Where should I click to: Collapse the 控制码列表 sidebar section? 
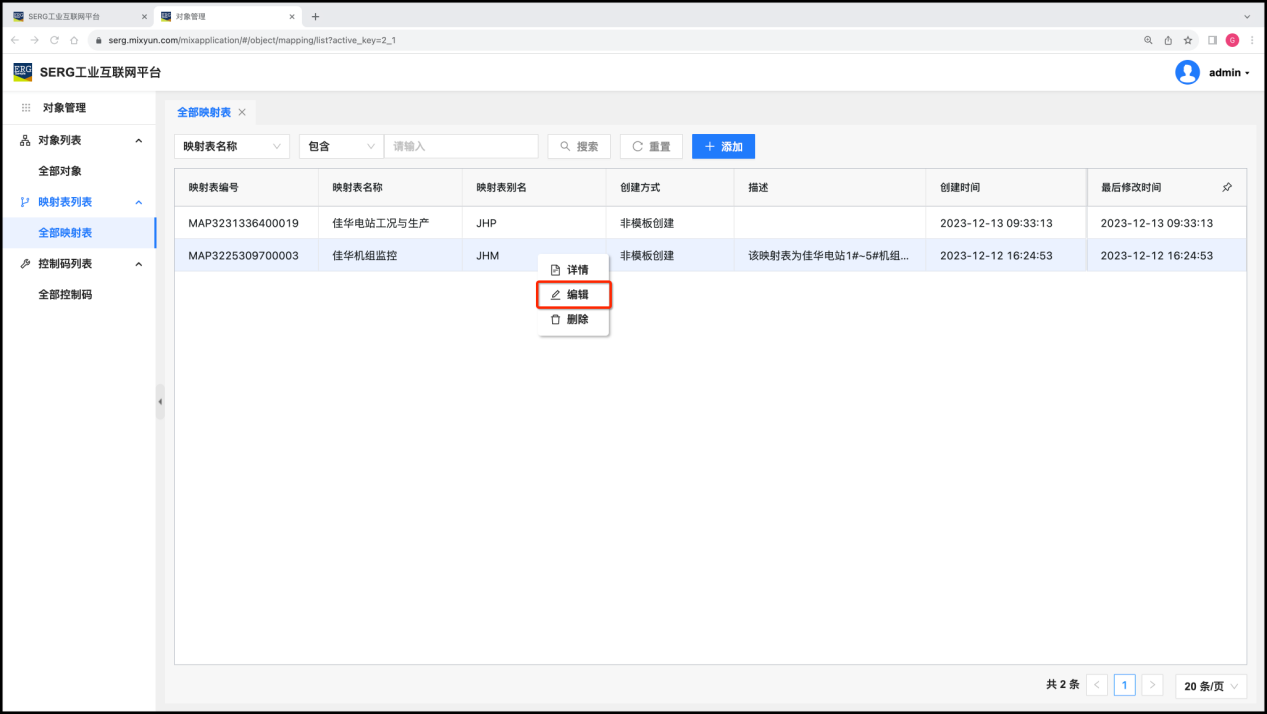pyautogui.click(x=138, y=264)
